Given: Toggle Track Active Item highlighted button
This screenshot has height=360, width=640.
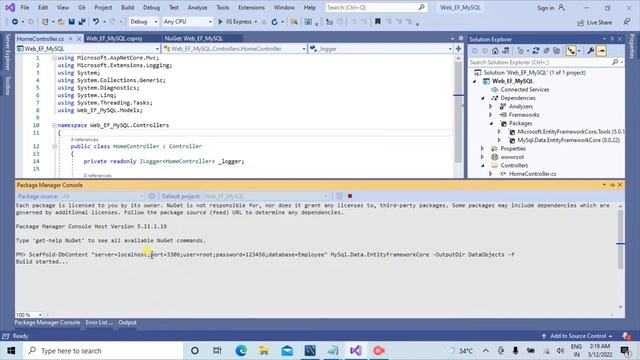Looking at the screenshot, I should [x=571, y=51].
